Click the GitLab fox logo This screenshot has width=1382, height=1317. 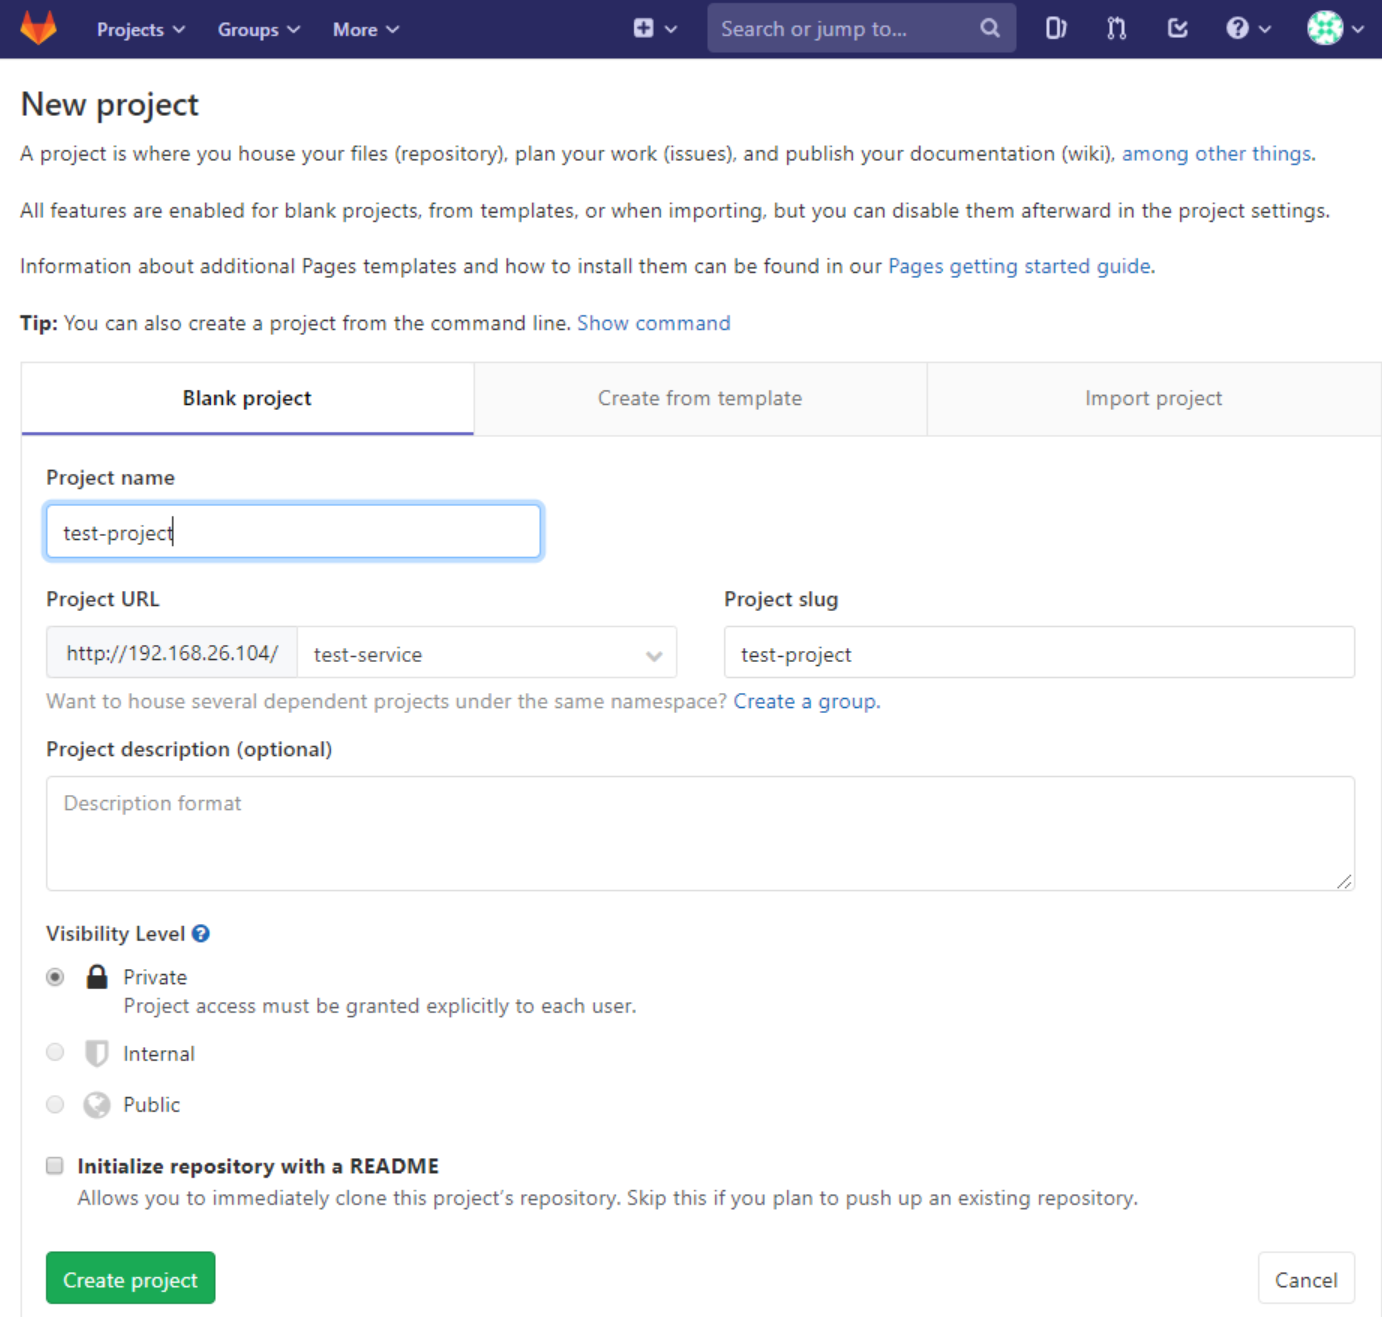pos(38,28)
